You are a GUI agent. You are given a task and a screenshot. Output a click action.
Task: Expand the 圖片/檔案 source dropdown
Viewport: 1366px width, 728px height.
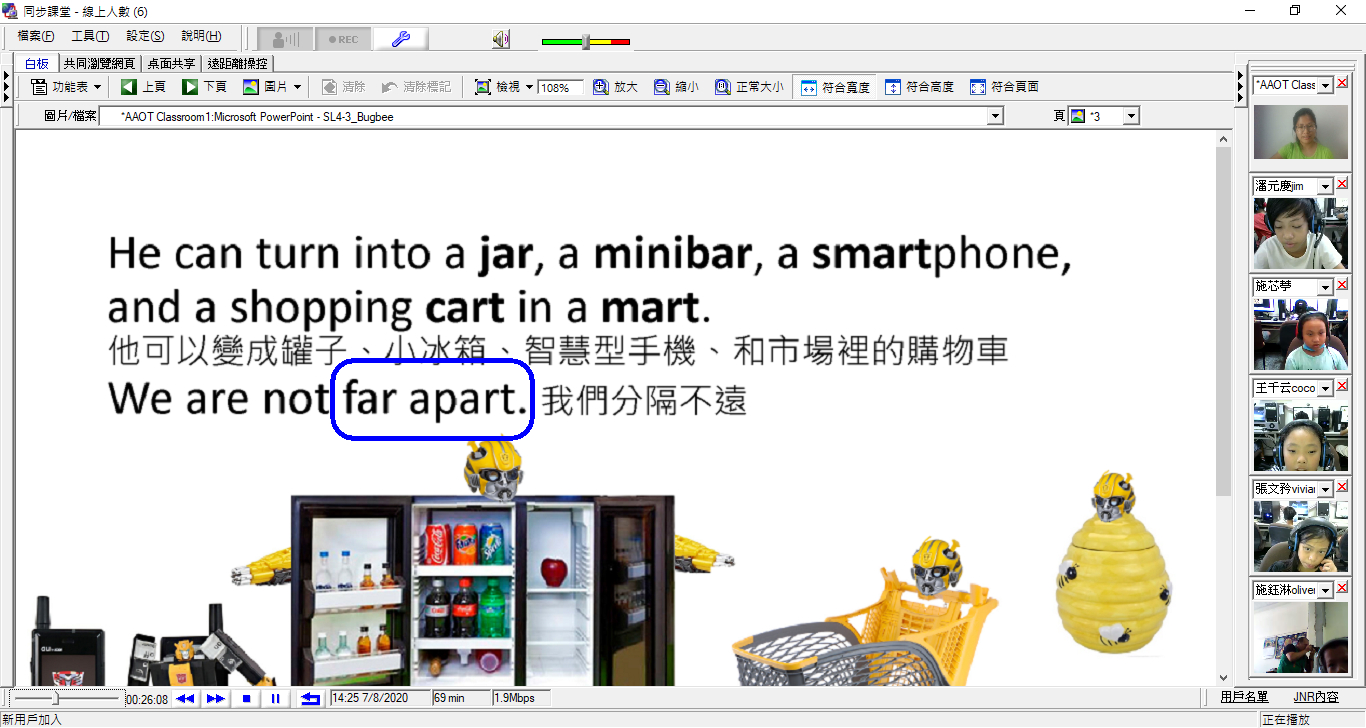(994, 117)
